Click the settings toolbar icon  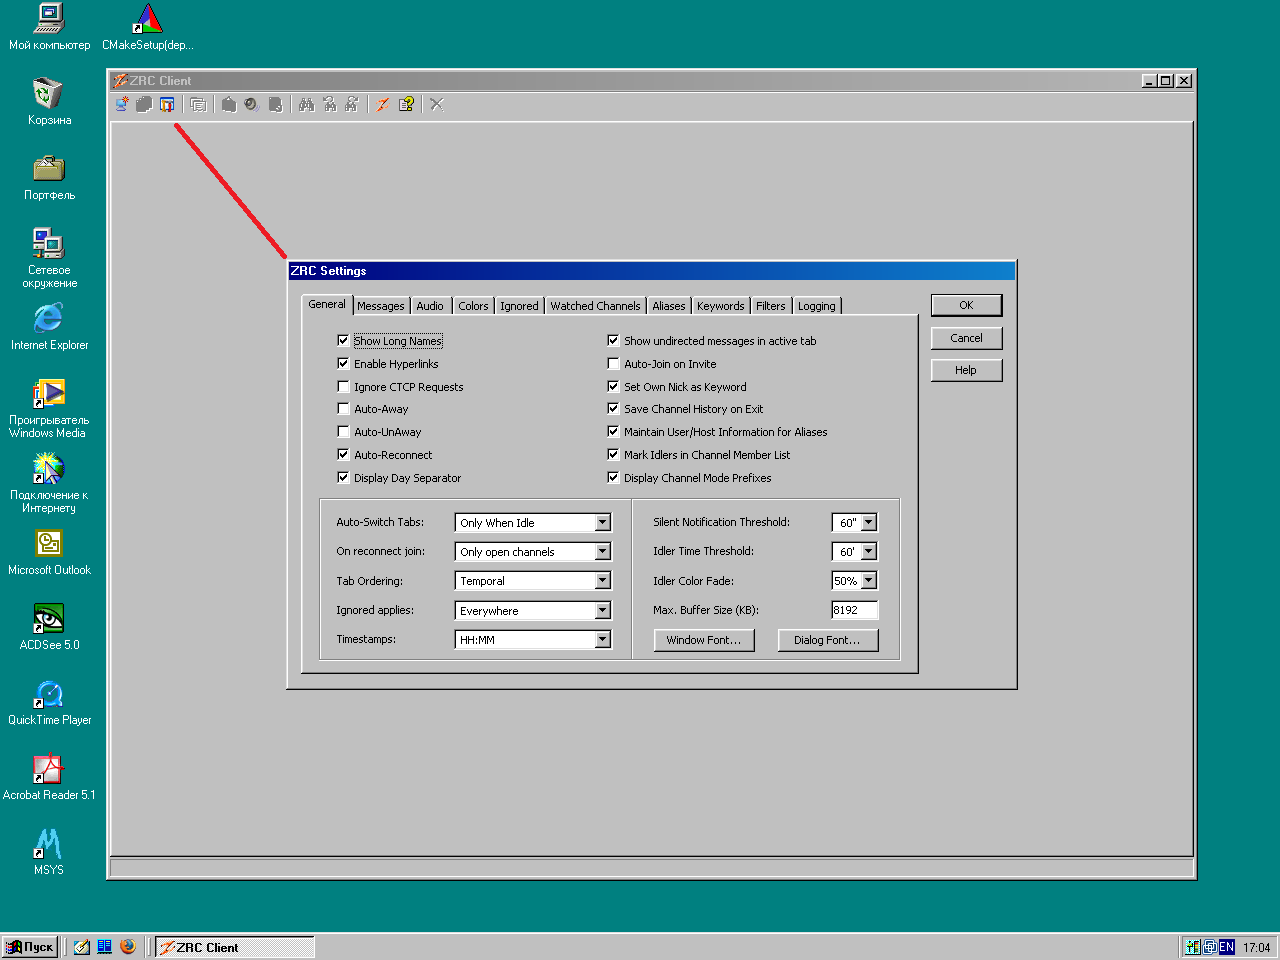[x=167, y=104]
